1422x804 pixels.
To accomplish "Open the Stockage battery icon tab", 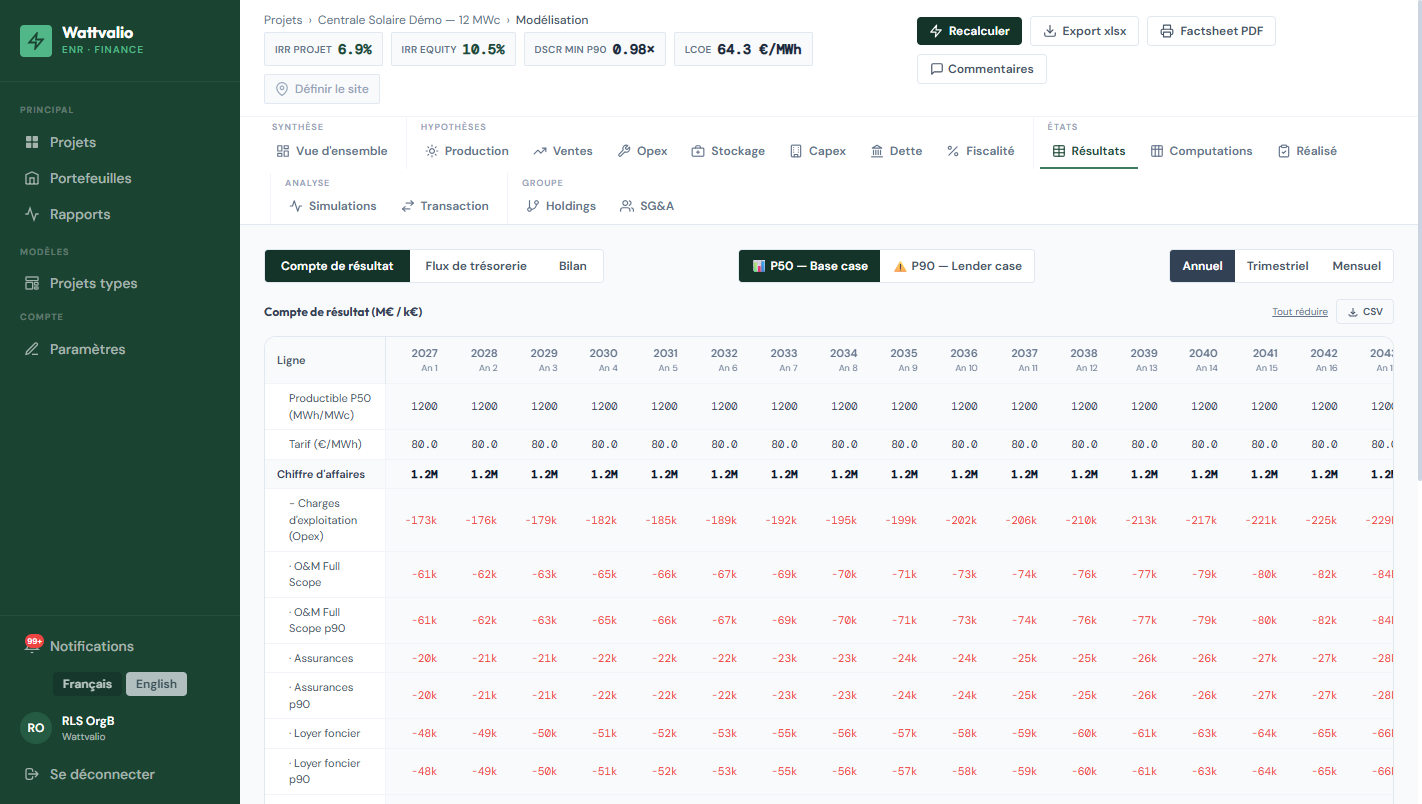I will (x=698, y=151).
